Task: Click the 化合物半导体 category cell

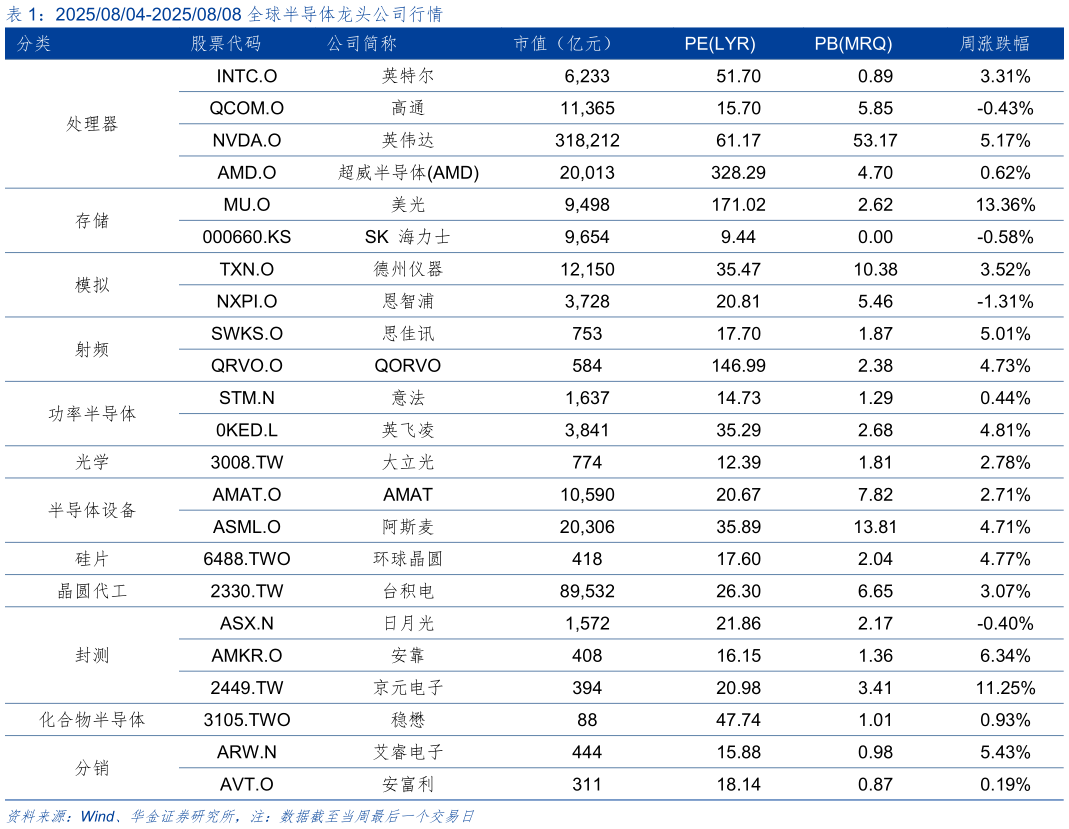Action: pyautogui.click(x=92, y=720)
